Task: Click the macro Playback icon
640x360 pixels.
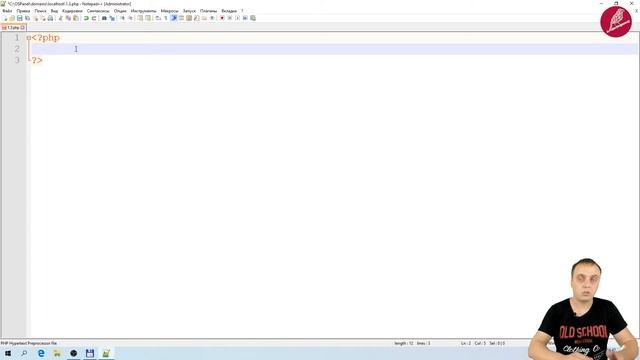Action: click(238, 18)
